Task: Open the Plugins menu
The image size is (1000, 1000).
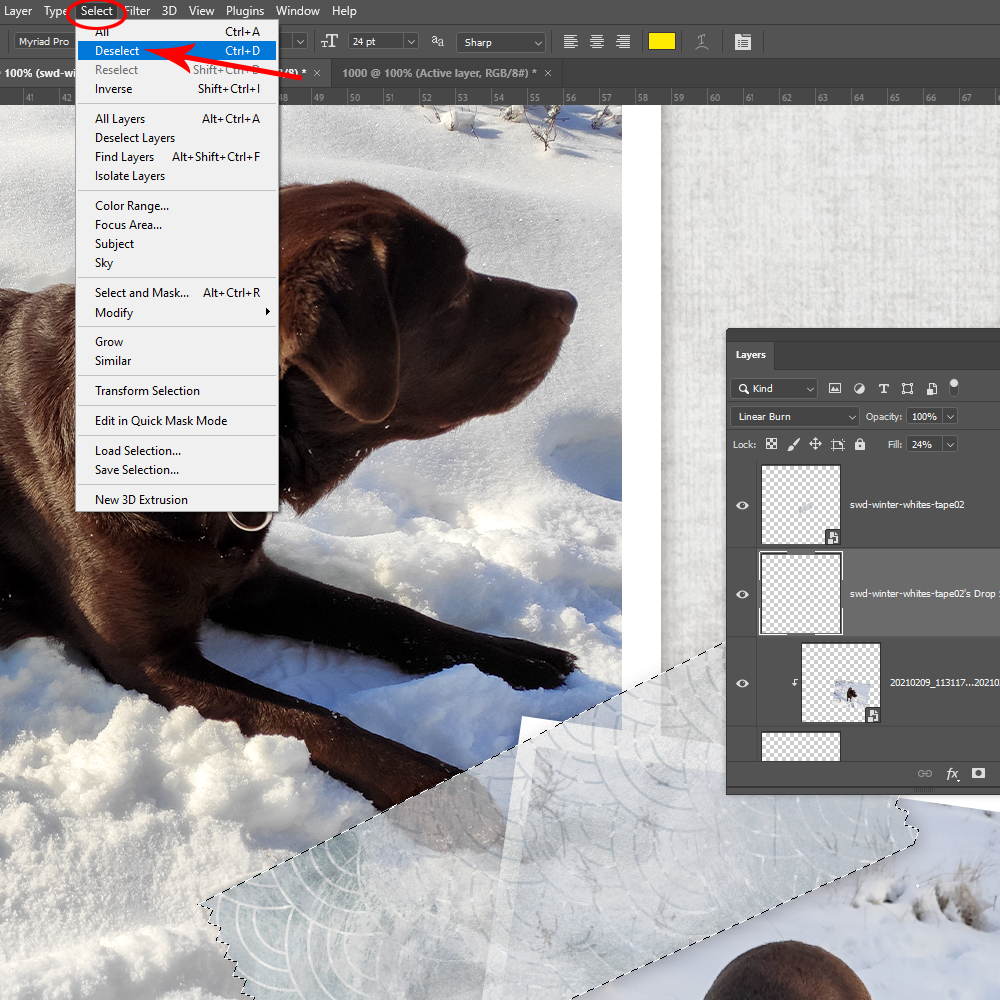Action: (x=245, y=11)
